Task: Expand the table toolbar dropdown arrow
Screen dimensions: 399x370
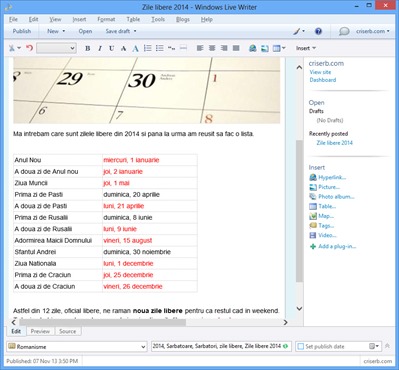Action: point(284,48)
